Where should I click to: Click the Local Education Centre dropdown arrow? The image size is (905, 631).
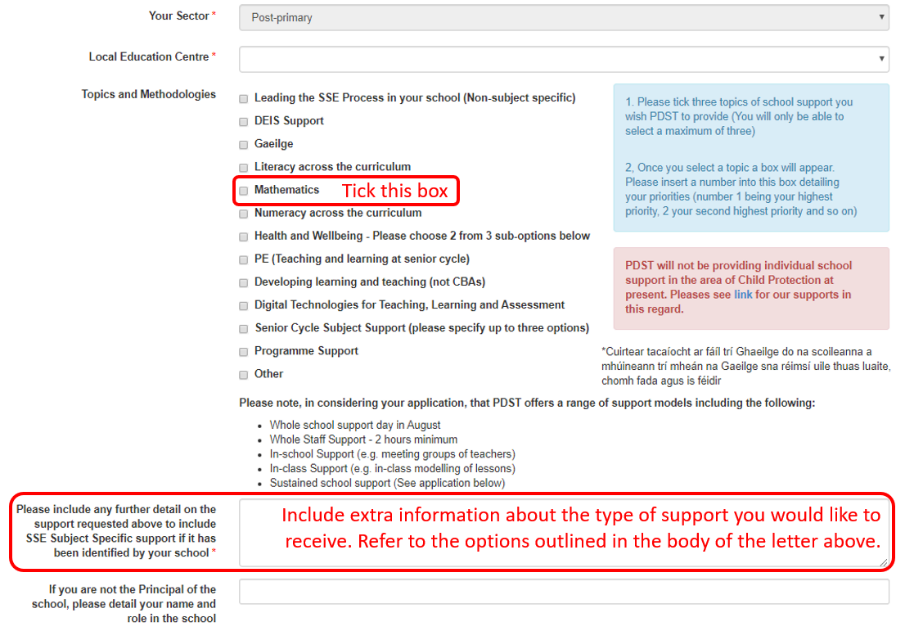pos(880,59)
